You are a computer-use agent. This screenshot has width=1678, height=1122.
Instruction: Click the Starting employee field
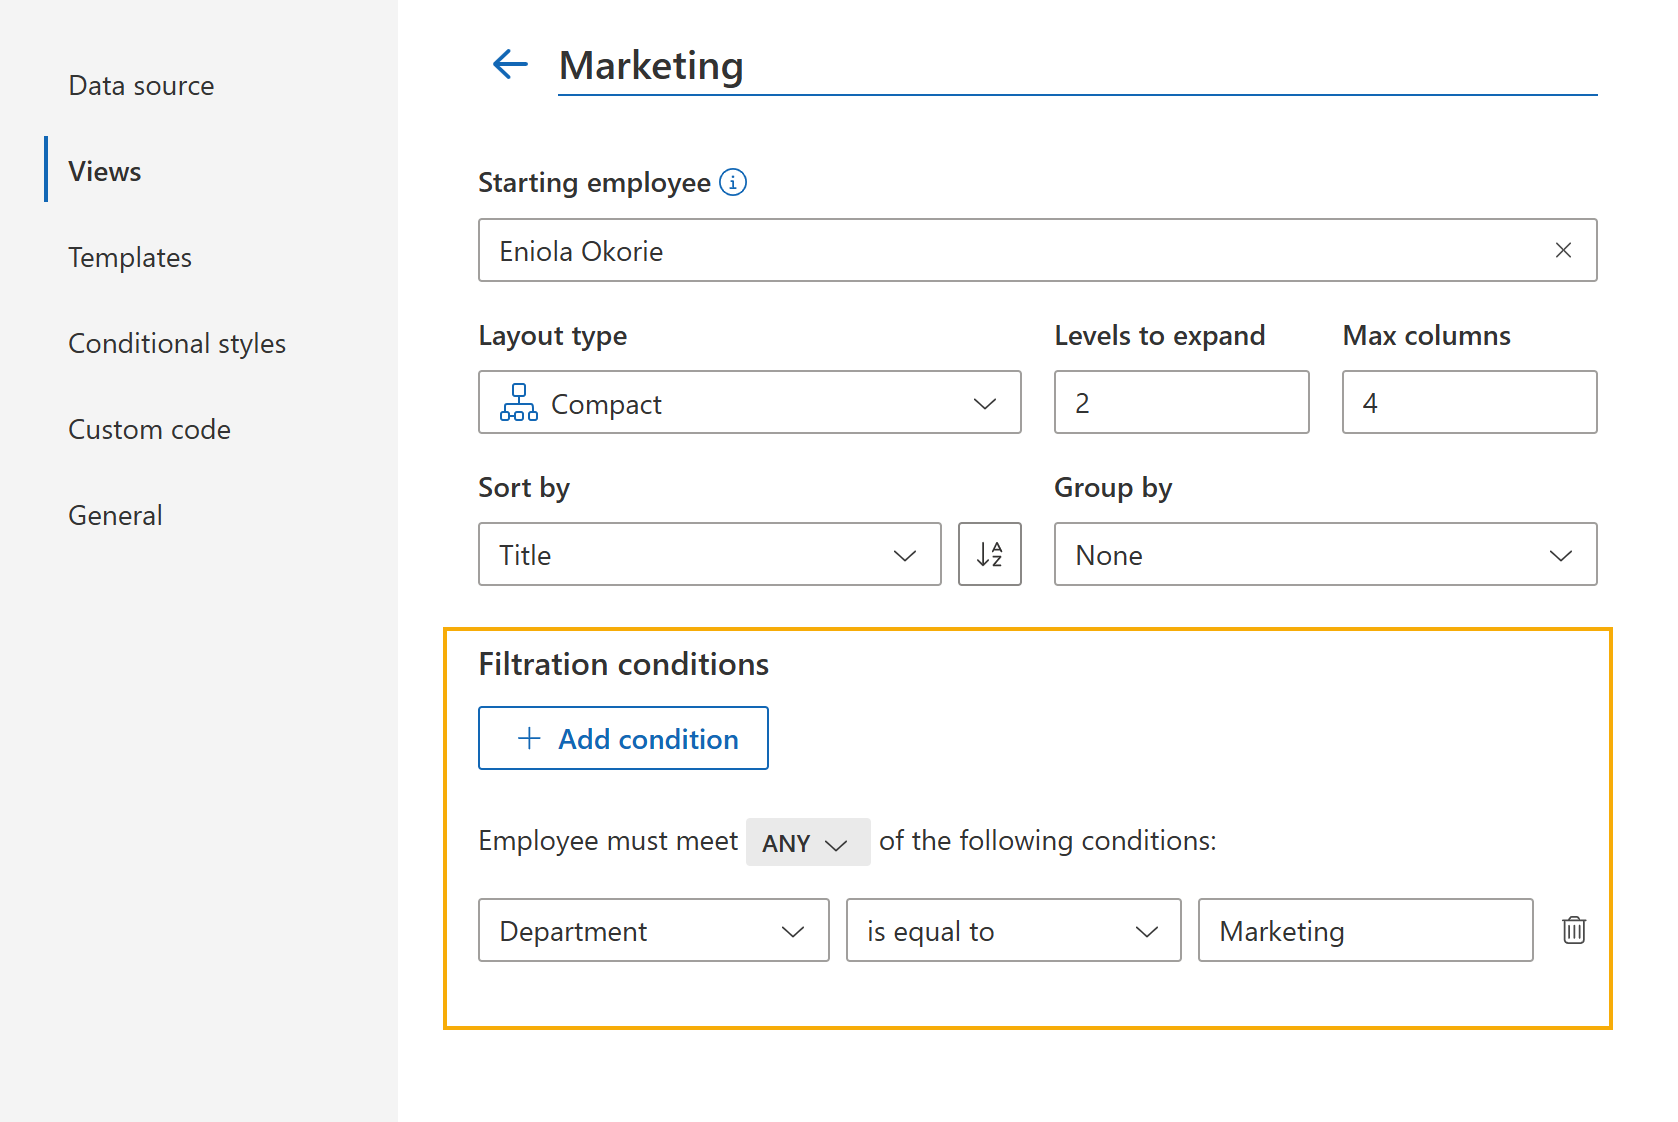tap(1038, 250)
